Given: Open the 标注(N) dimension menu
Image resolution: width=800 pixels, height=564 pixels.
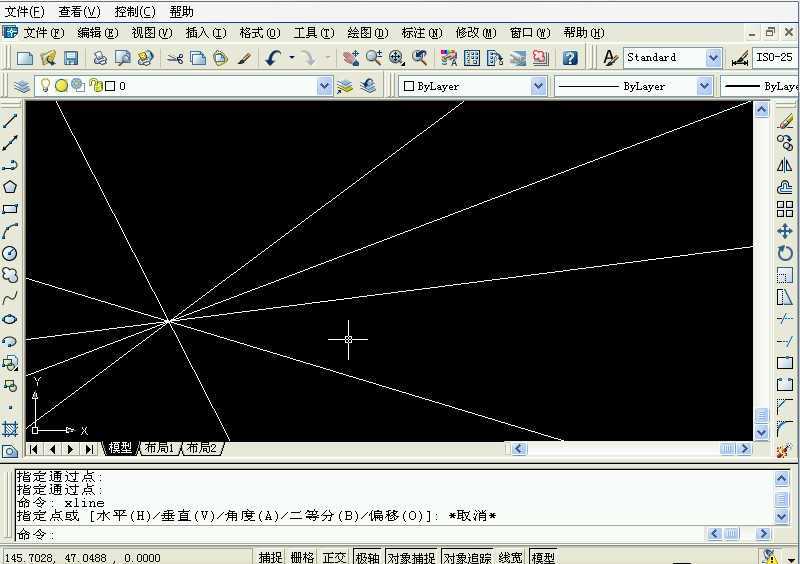Looking at the screenshot, I should pos(421,33).
